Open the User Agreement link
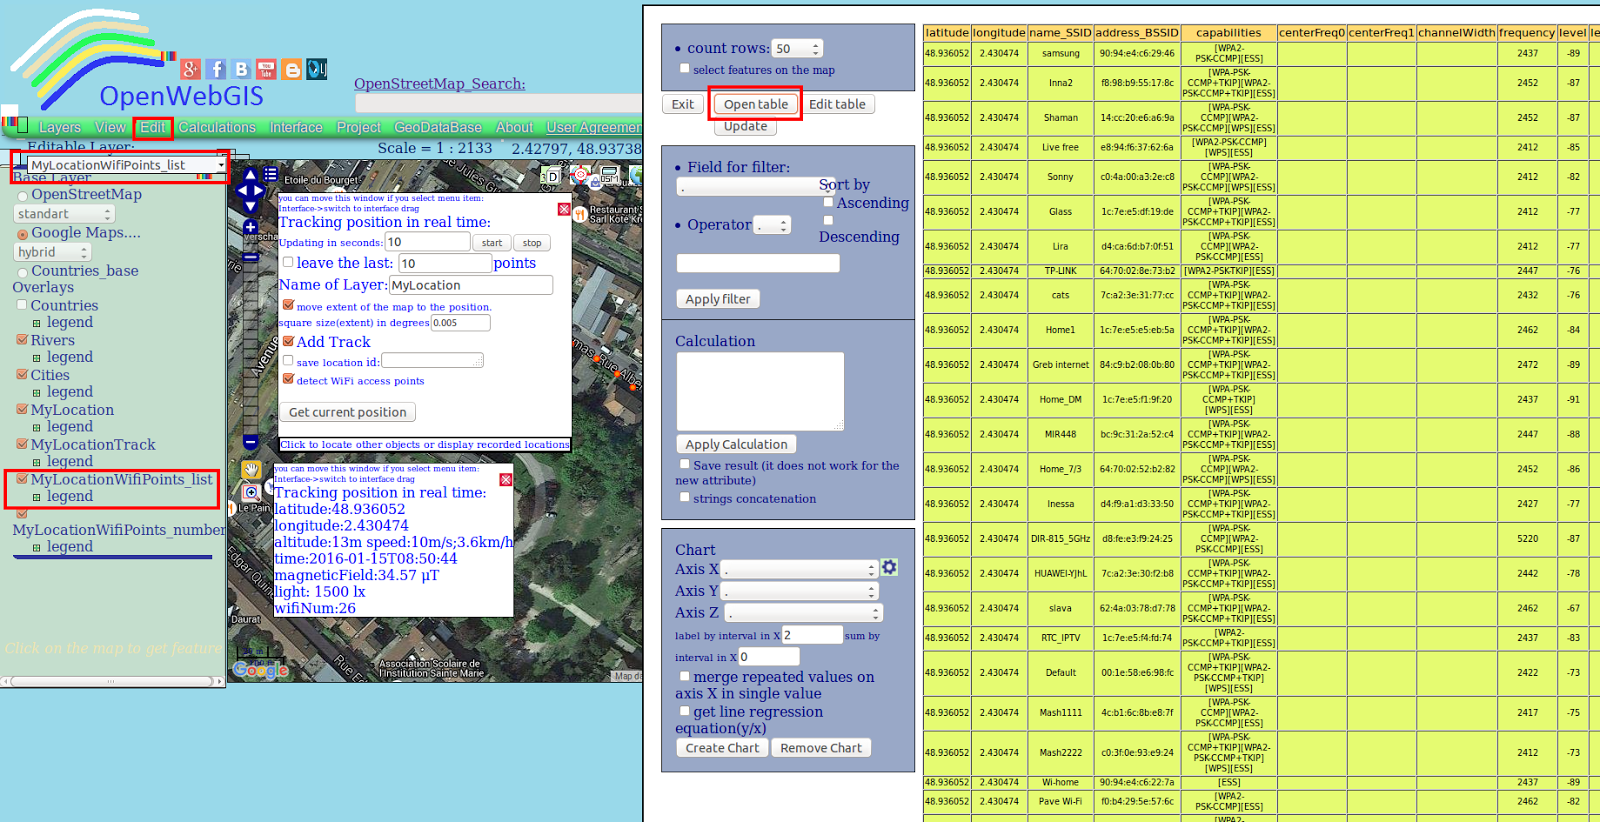Image resolution: width=1600 pixels, height=822 pixels. pyautogui.click(x=594, y=127)
